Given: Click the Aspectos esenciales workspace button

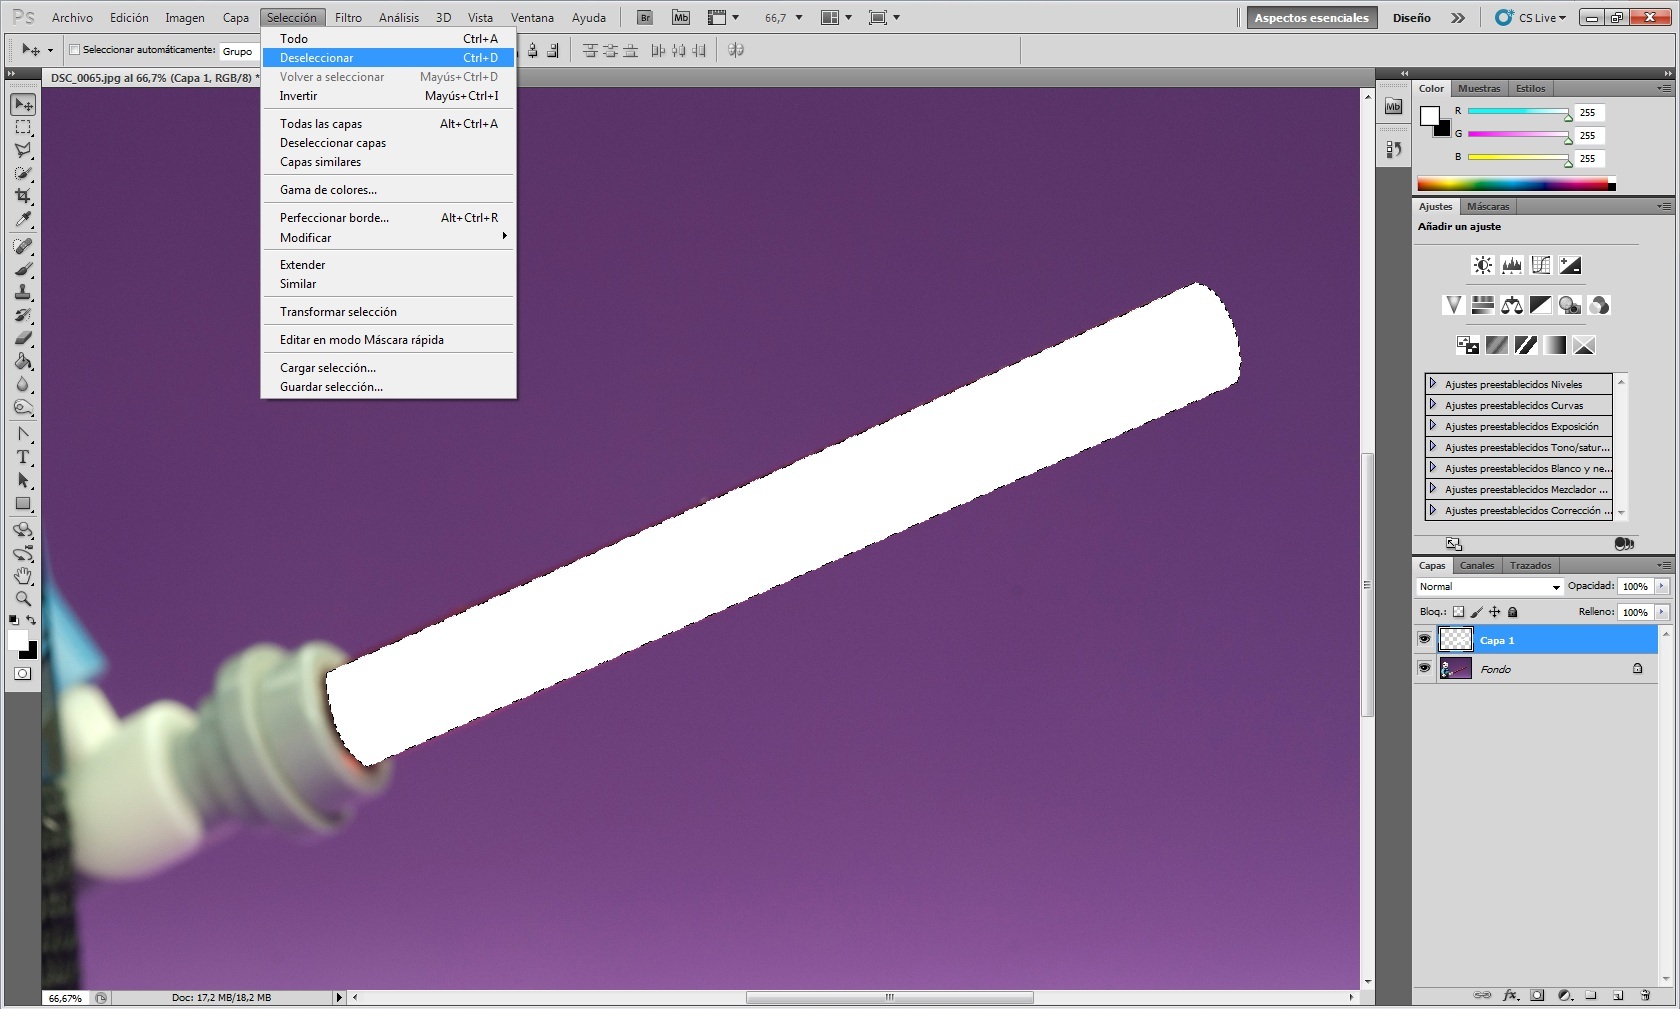Looking at the screenshot, I should (1311, 18).
